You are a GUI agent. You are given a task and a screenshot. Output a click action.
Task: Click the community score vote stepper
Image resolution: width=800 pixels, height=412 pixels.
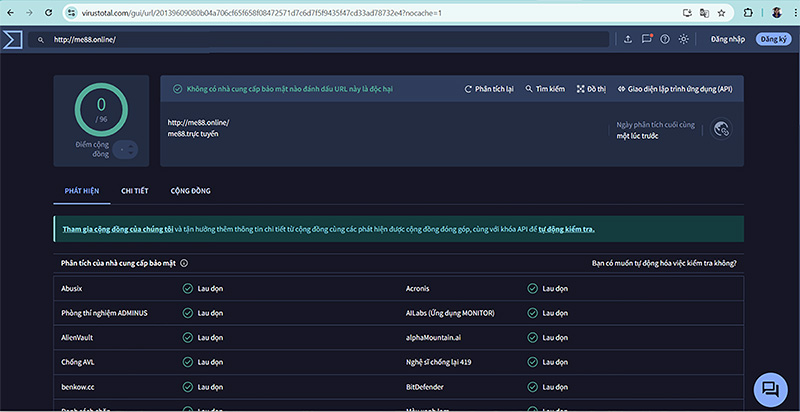[126, 149]
